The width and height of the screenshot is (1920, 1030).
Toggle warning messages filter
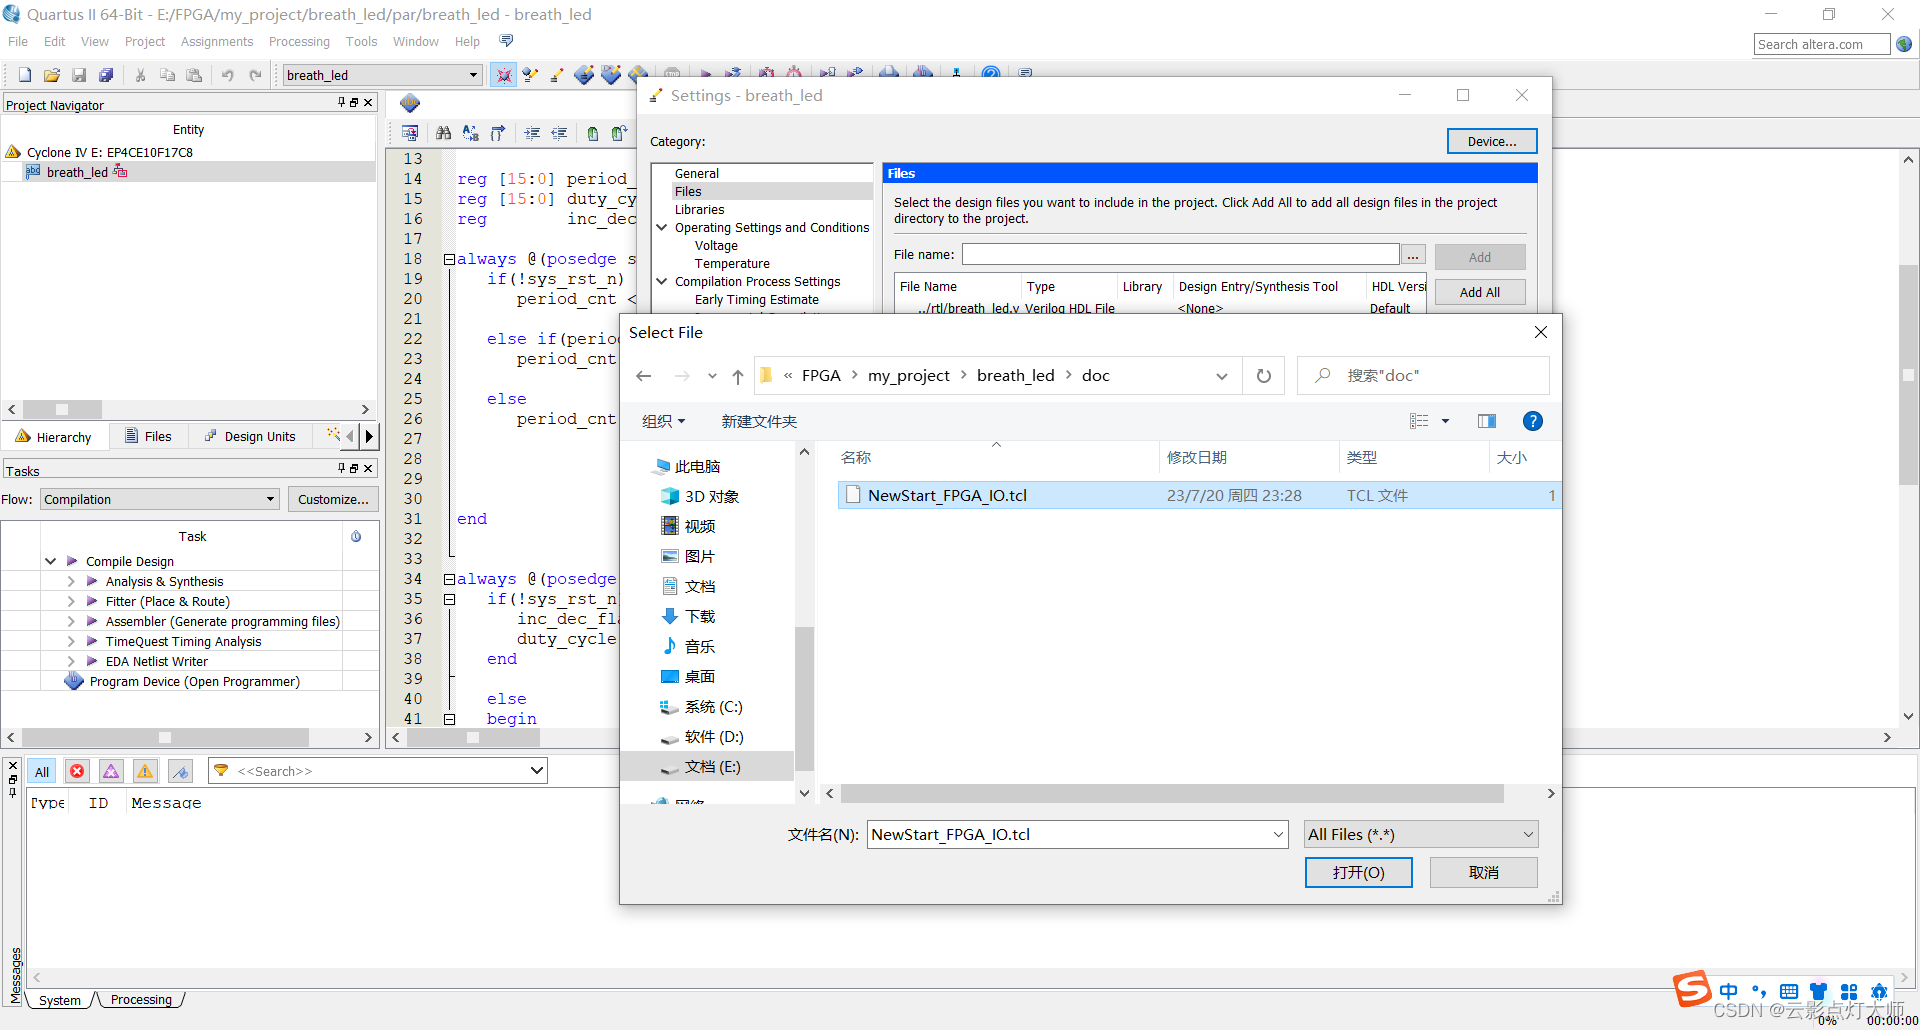point(145,771)
